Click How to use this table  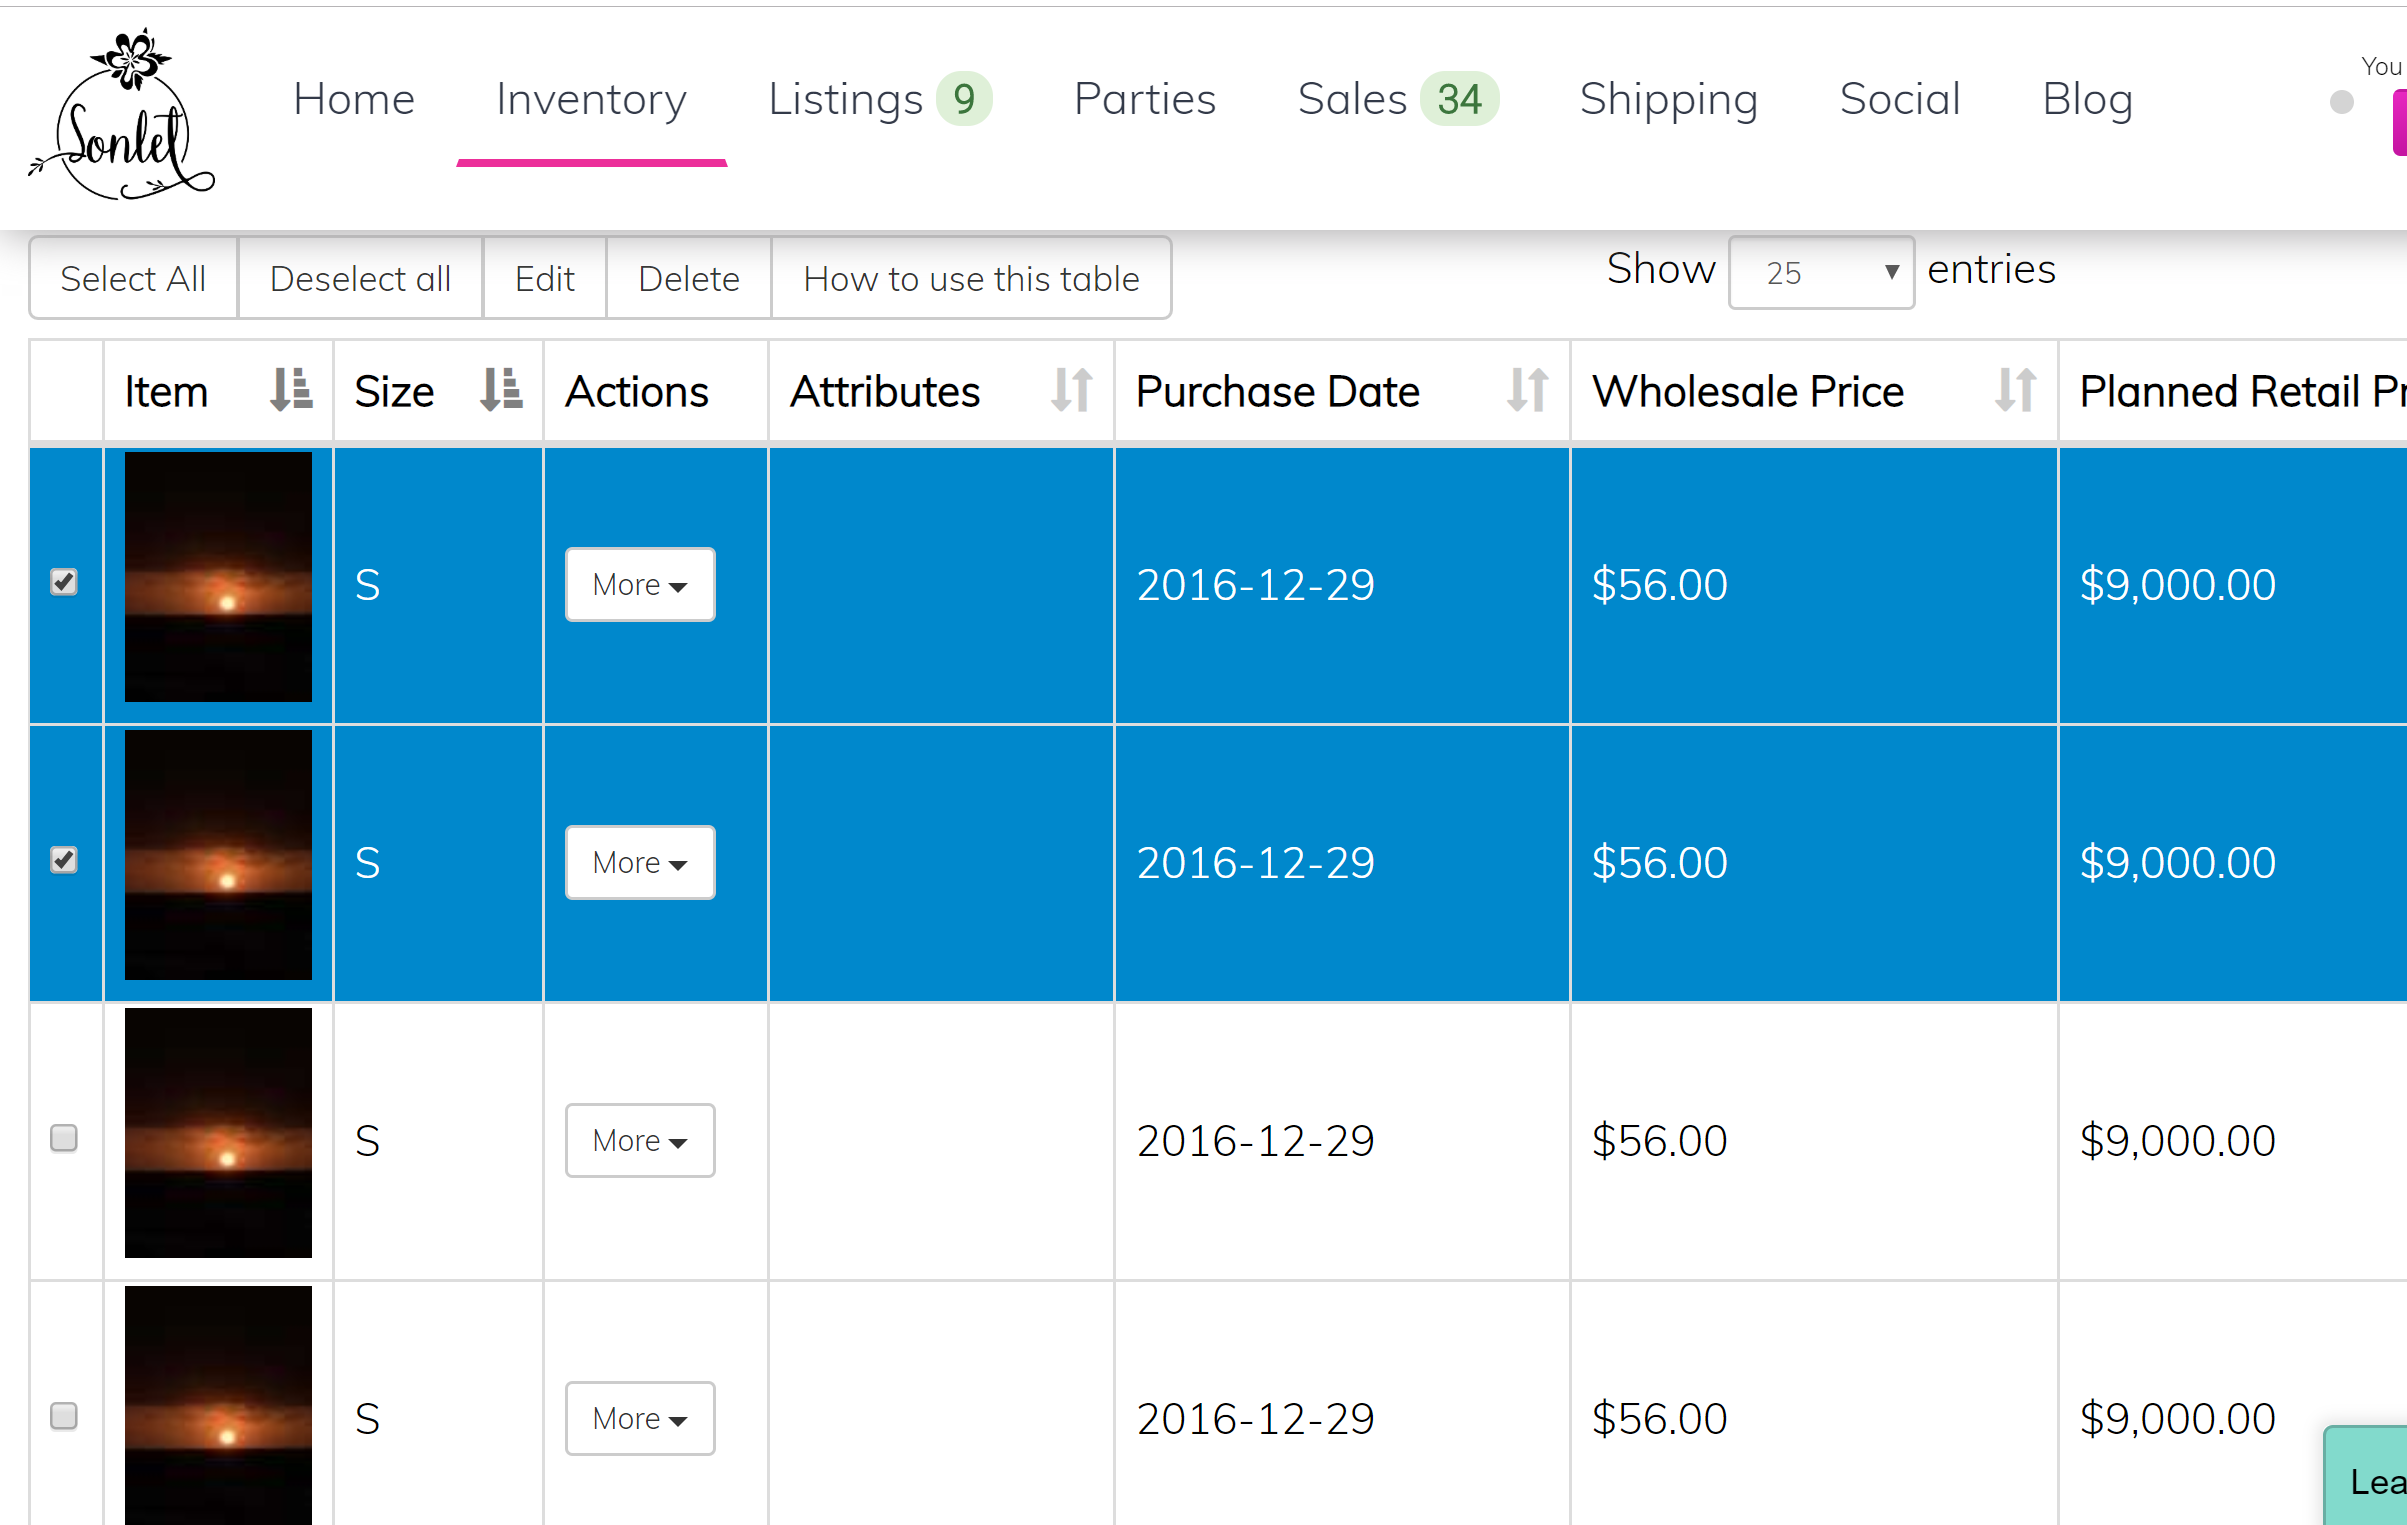pos(970,279)
